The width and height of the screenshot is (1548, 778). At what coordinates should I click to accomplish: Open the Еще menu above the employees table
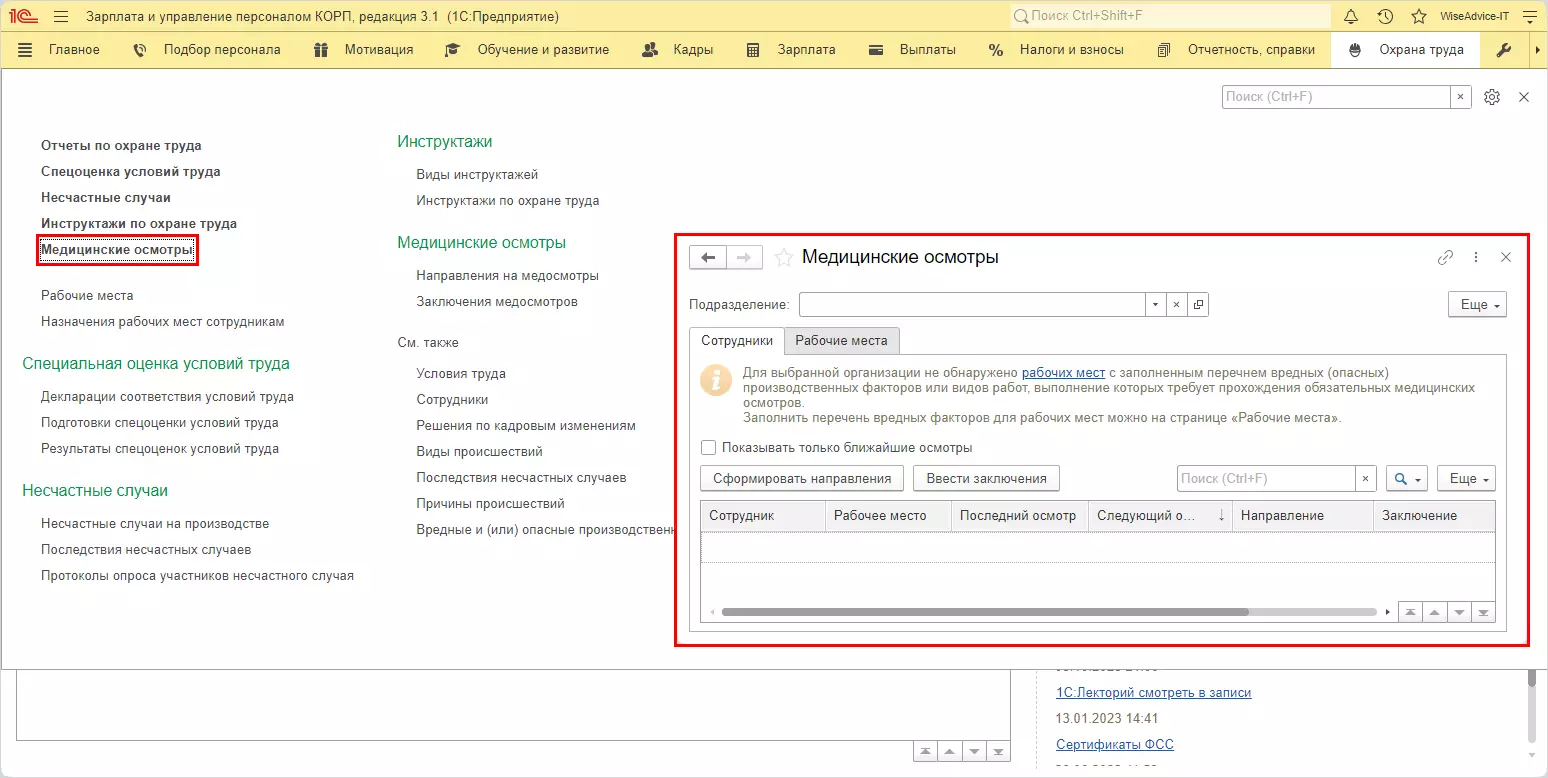1466,479
